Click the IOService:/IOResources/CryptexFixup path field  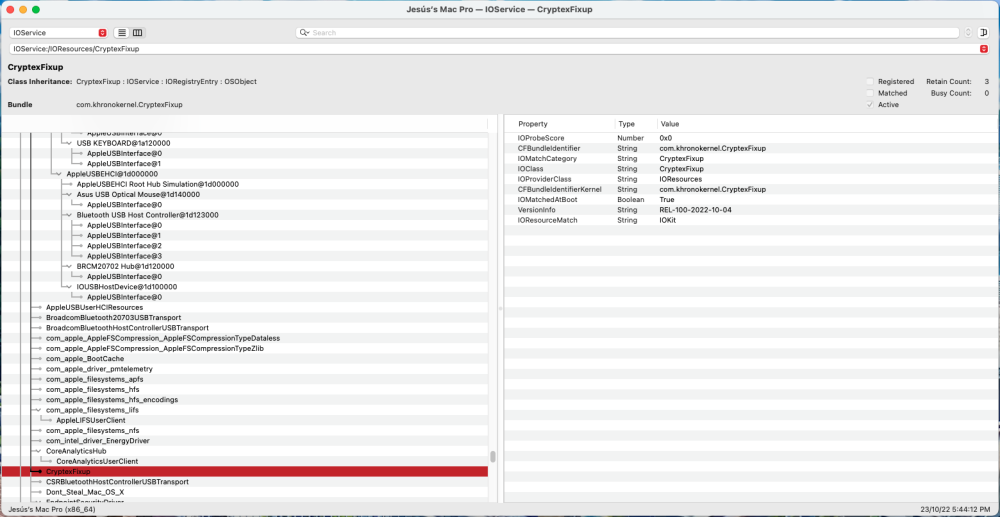(499, 49)
